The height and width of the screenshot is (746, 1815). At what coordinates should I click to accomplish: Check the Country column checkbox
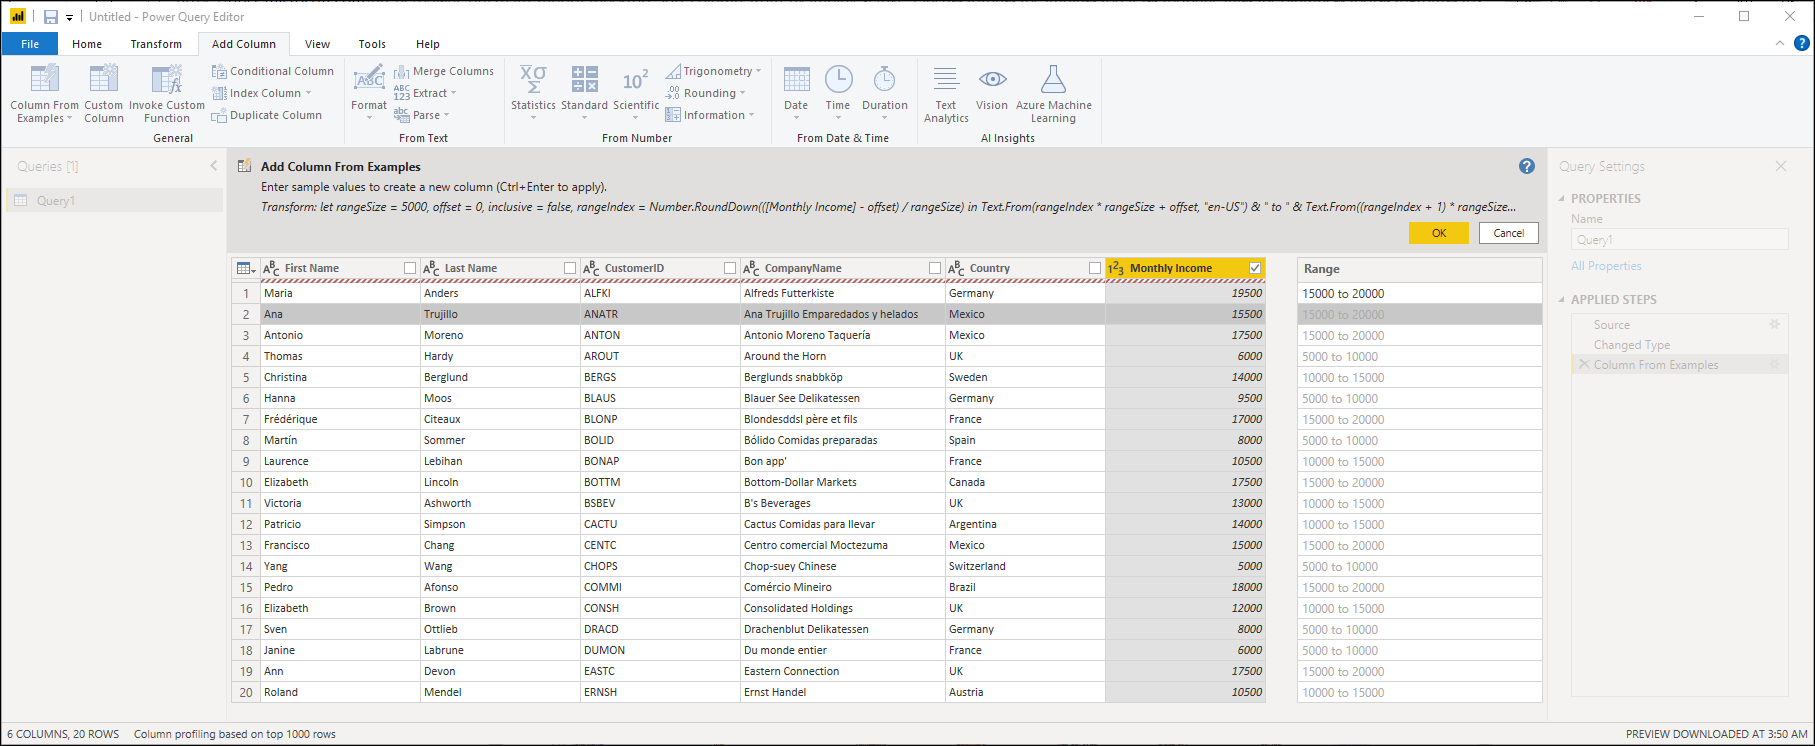pos(1095,268)
